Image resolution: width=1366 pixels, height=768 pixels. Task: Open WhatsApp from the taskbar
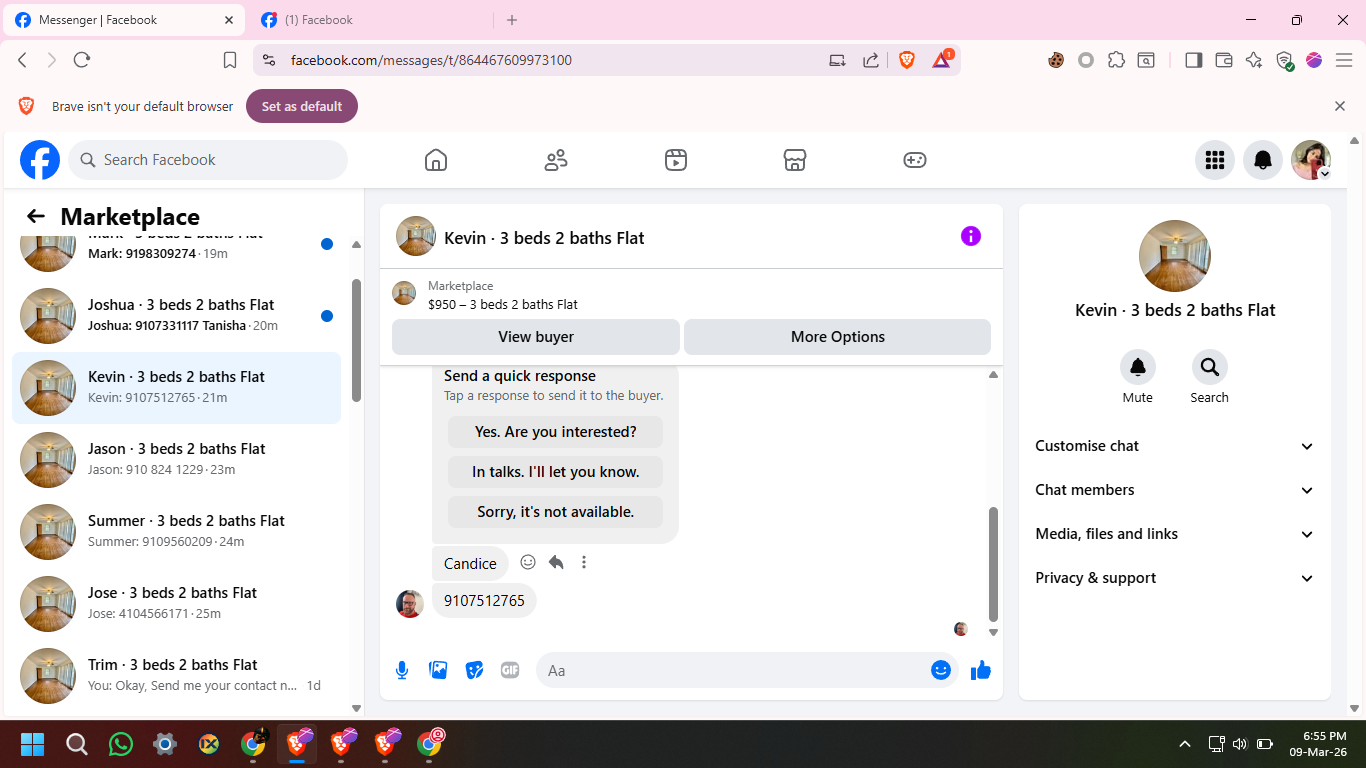[x=121, y=744]
